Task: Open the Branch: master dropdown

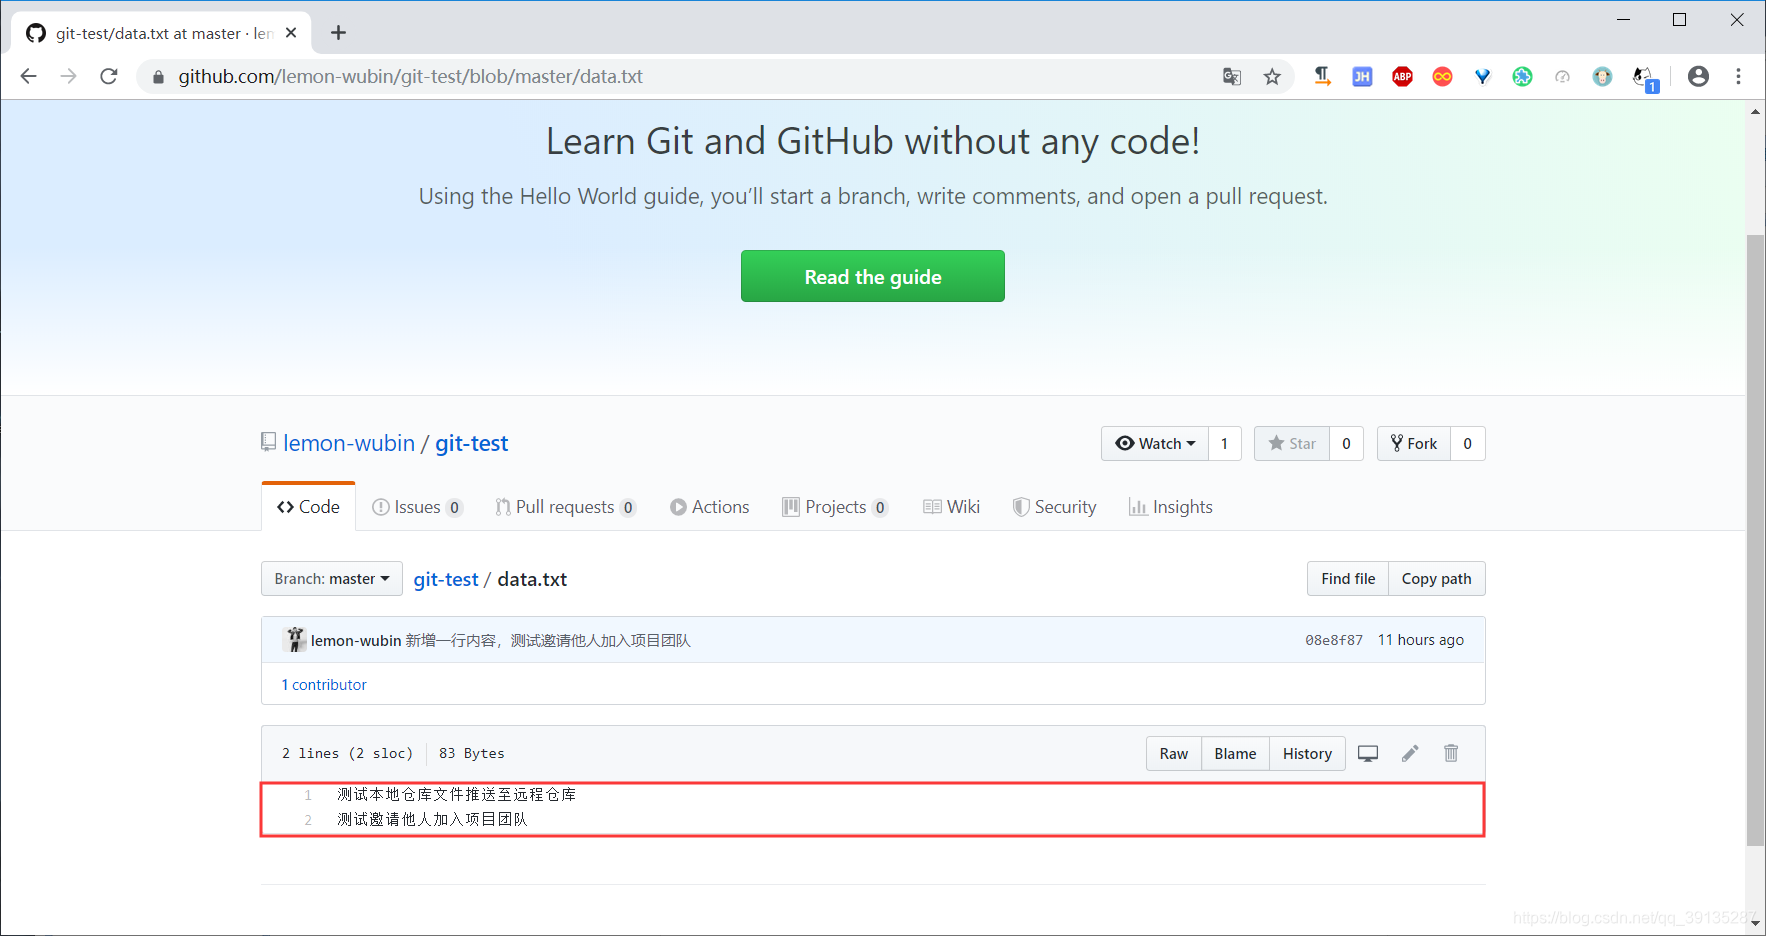Action: [332, 579]
